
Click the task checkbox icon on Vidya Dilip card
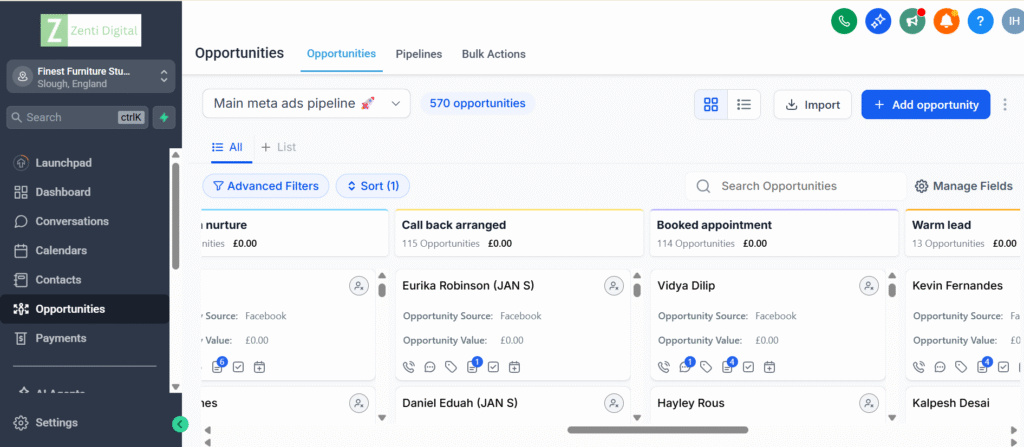749,367
